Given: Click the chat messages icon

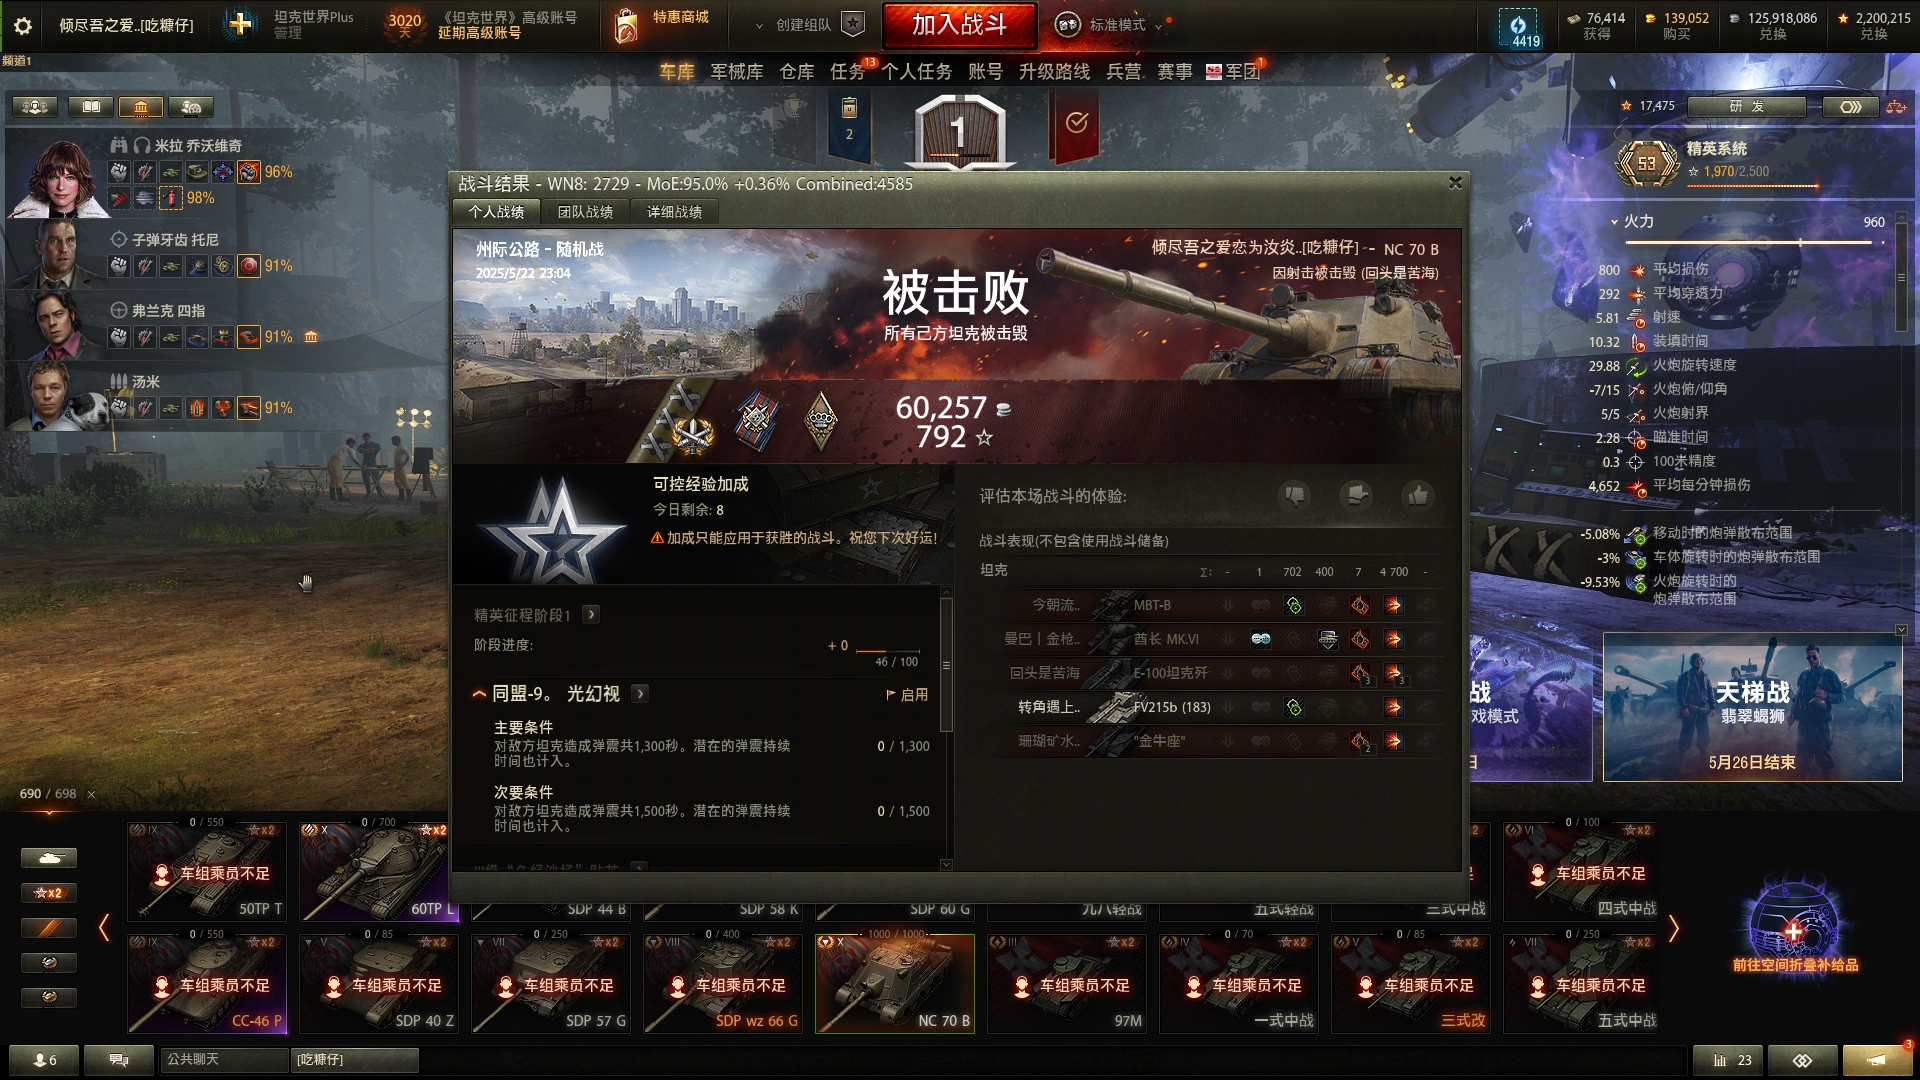Looking at the screenshot, I should point(119,1059).
